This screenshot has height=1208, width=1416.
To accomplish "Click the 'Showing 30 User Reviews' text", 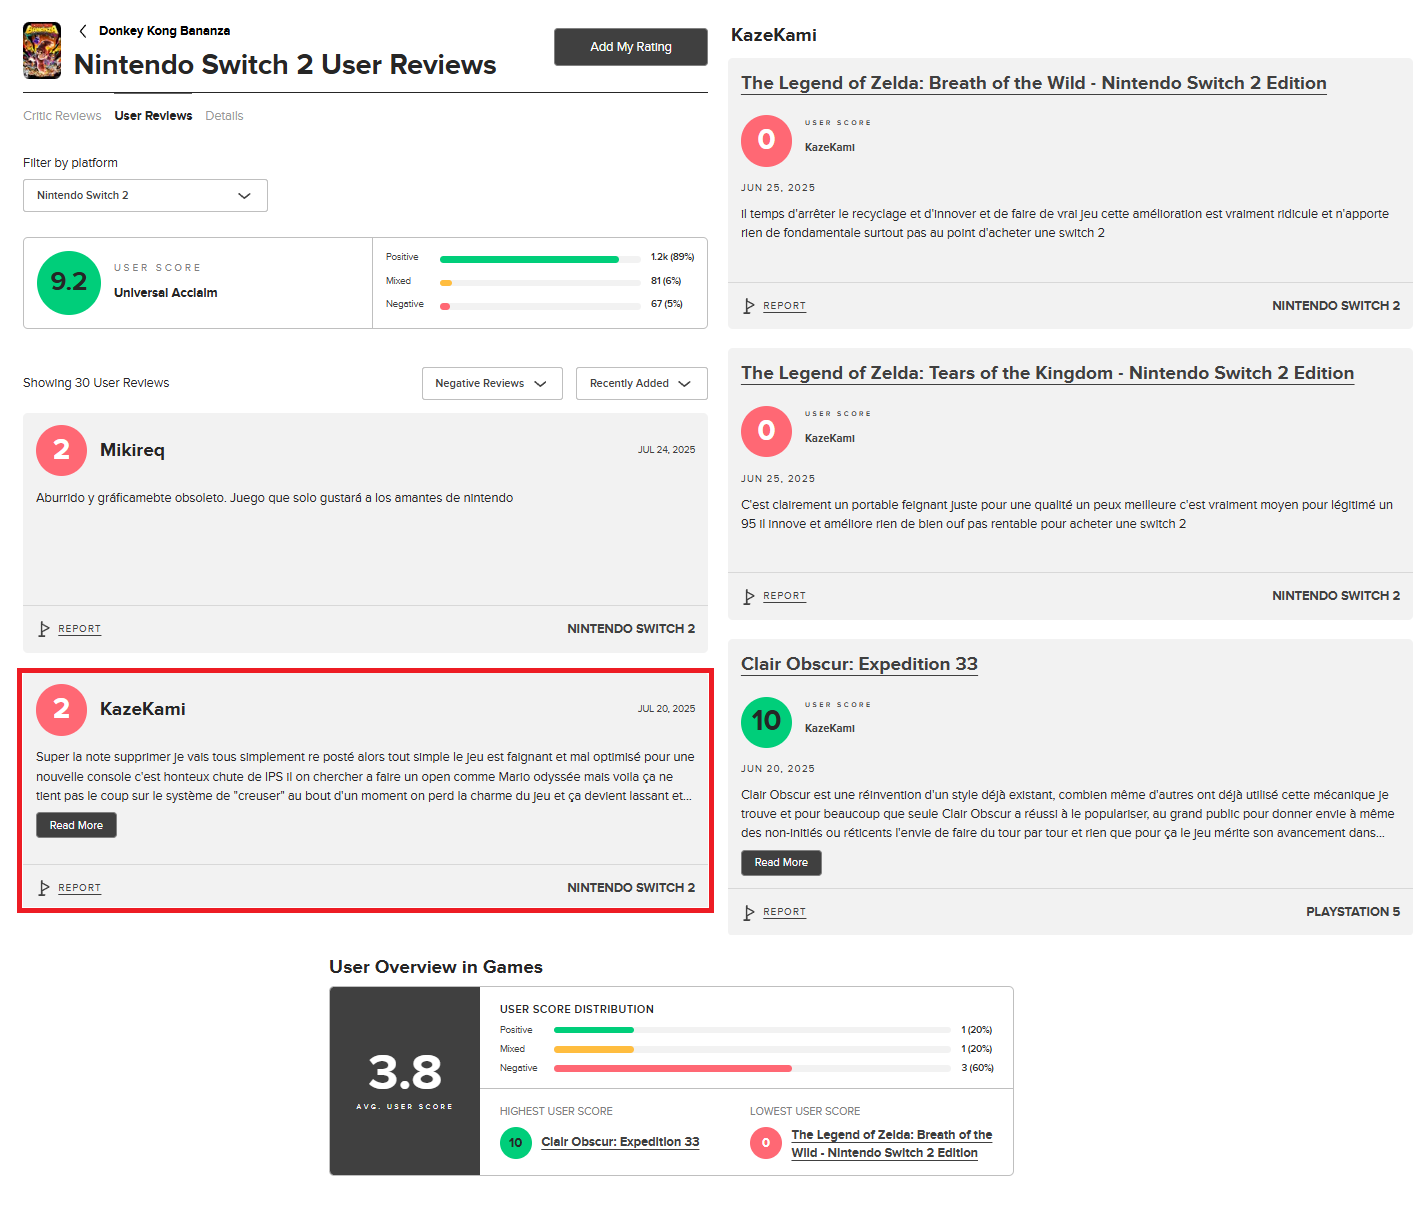I will point(96,383).
